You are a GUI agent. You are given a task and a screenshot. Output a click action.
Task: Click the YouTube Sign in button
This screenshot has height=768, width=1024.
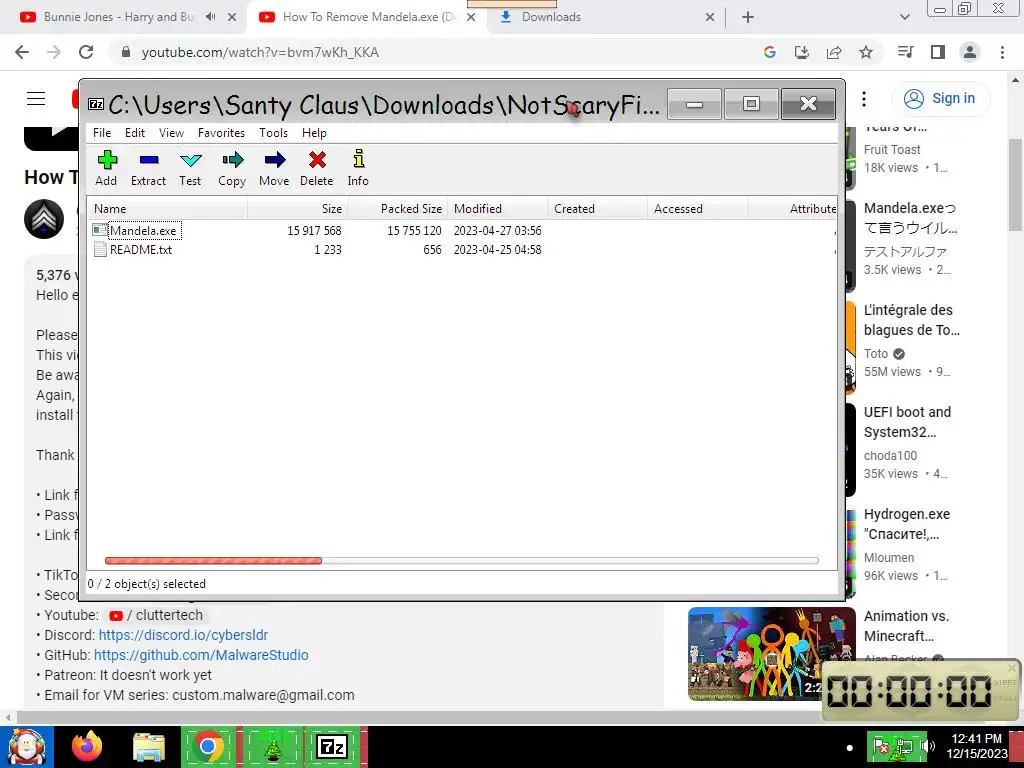[x=940, y=99]
